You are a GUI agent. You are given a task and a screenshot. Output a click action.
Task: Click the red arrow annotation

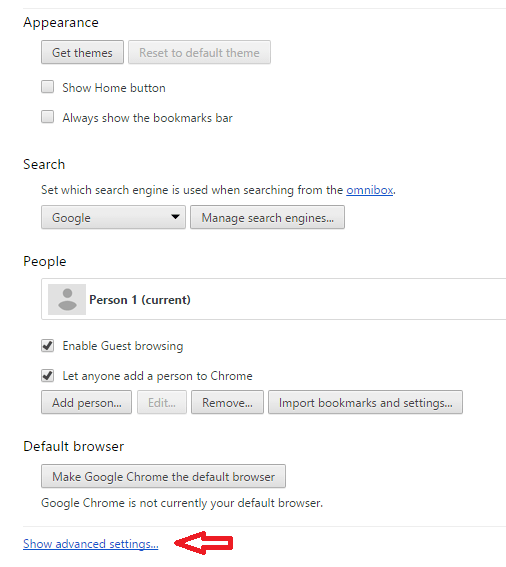[204, 543]
